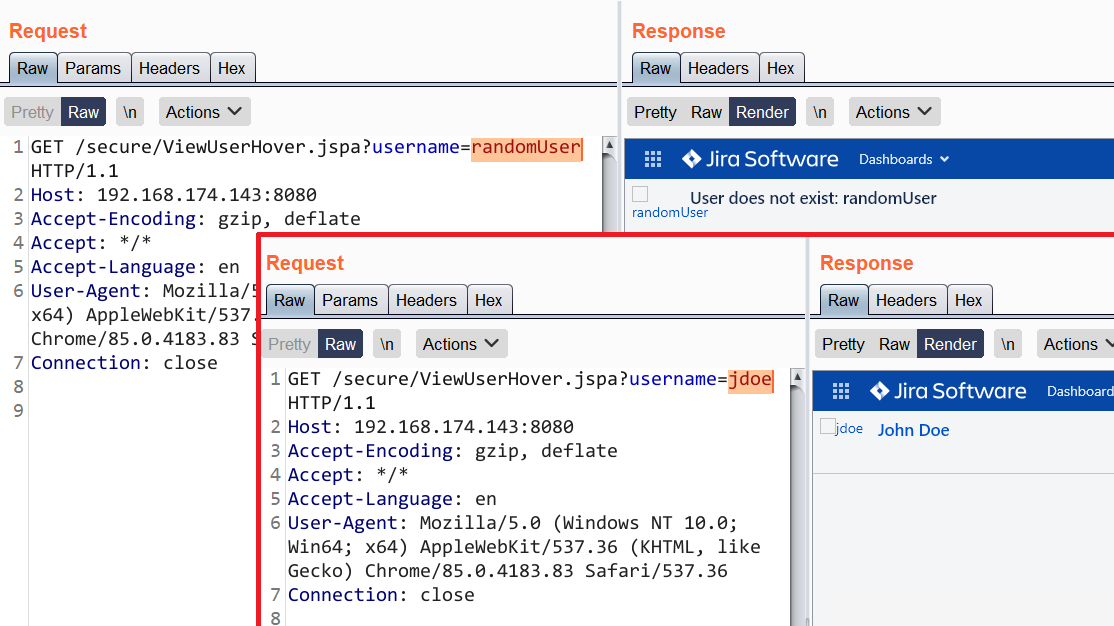1114x626 pixels.
Task: Open the app switcher grid icon in upper Jira response
Action: 652,159
